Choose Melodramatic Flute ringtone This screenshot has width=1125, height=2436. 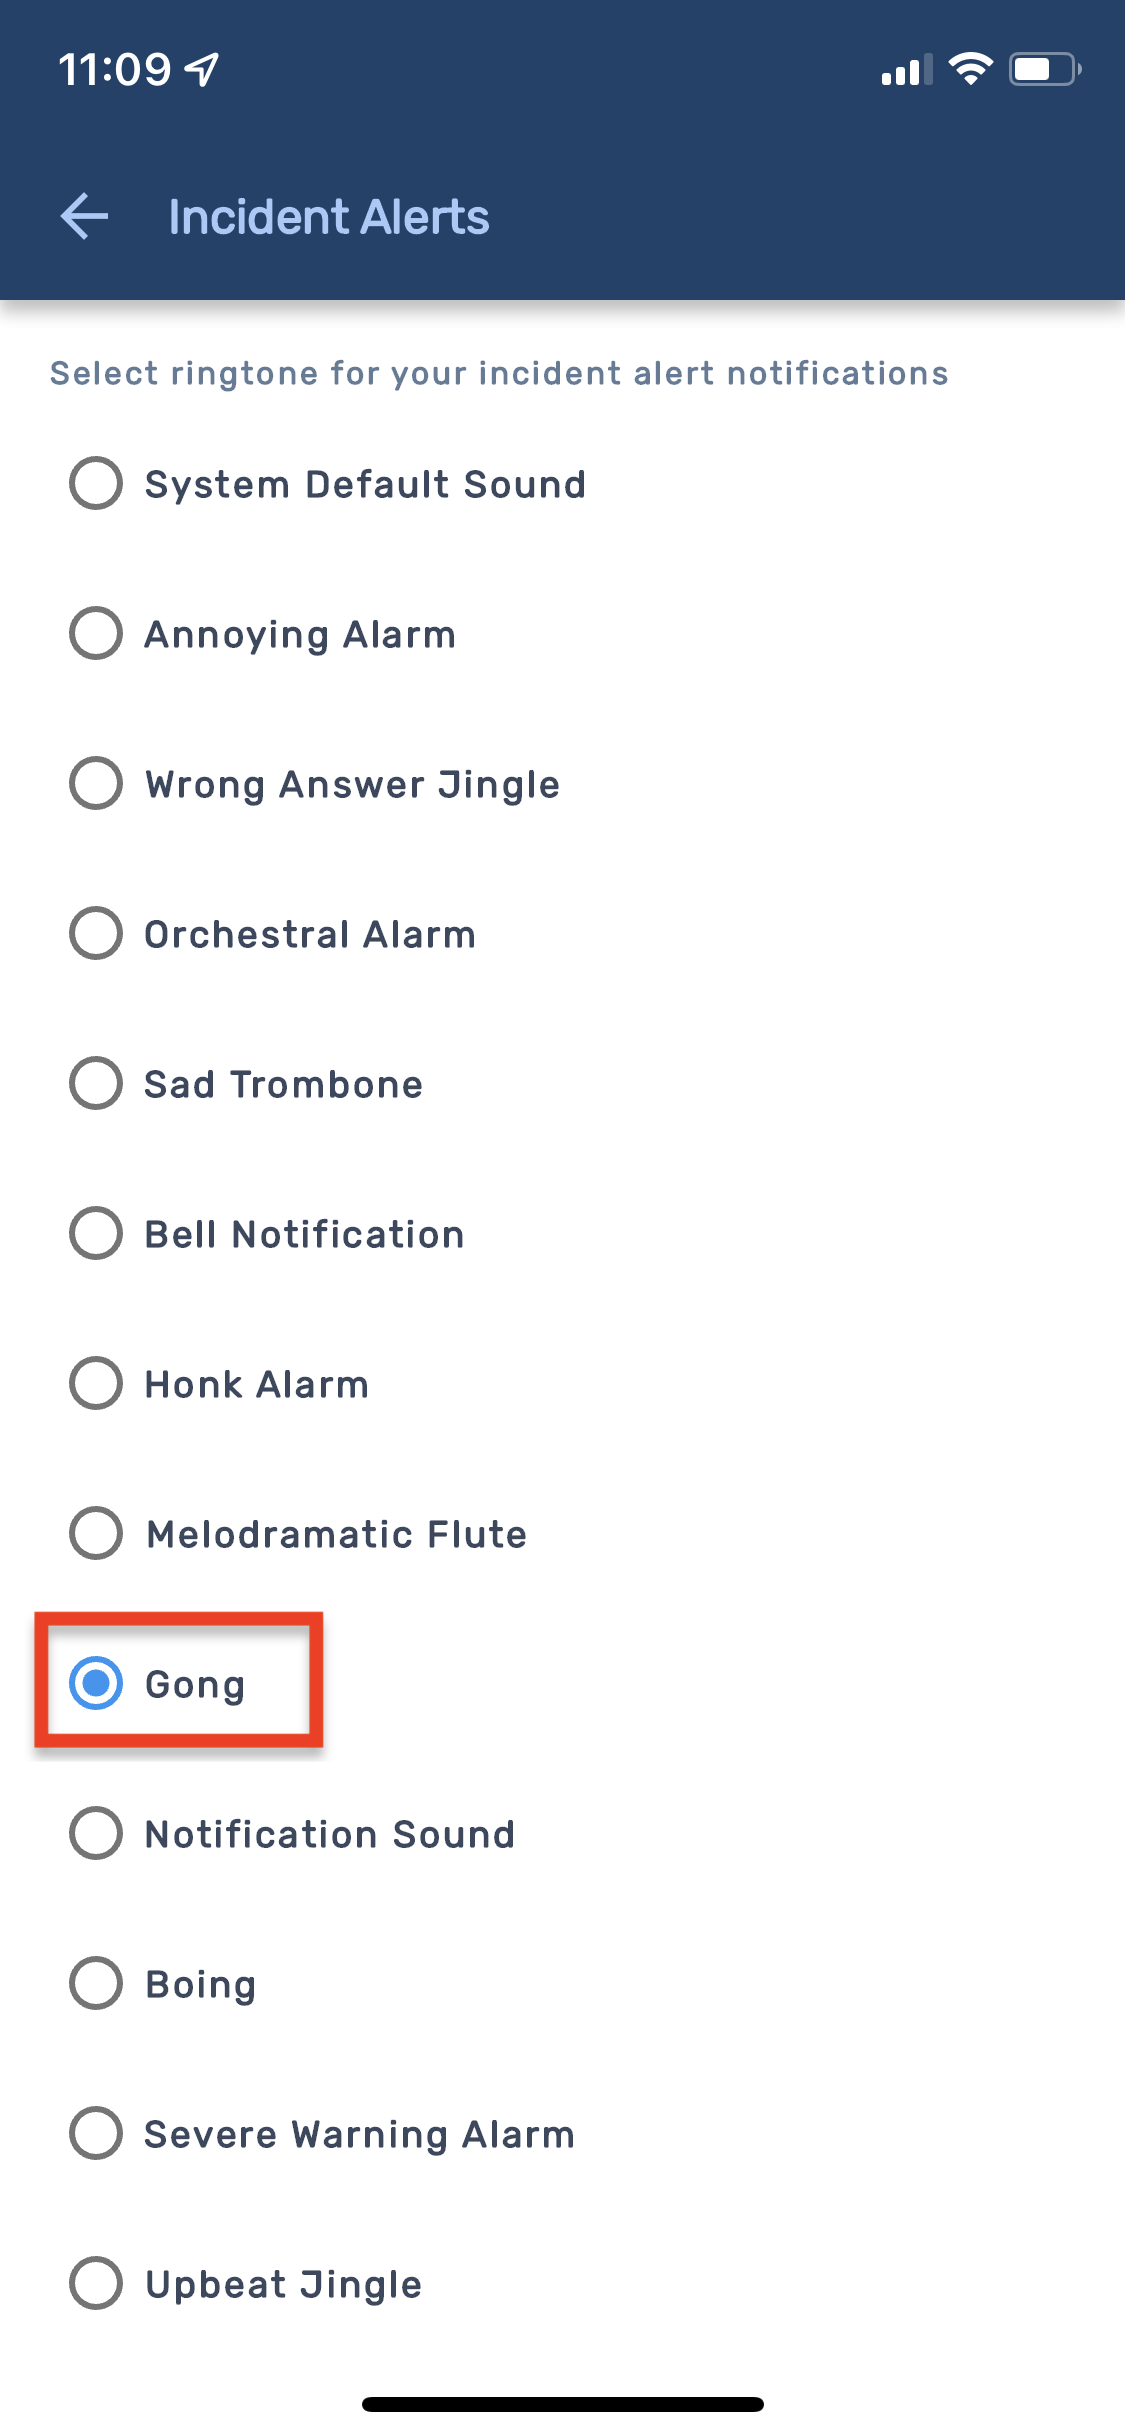point(96,1534)
